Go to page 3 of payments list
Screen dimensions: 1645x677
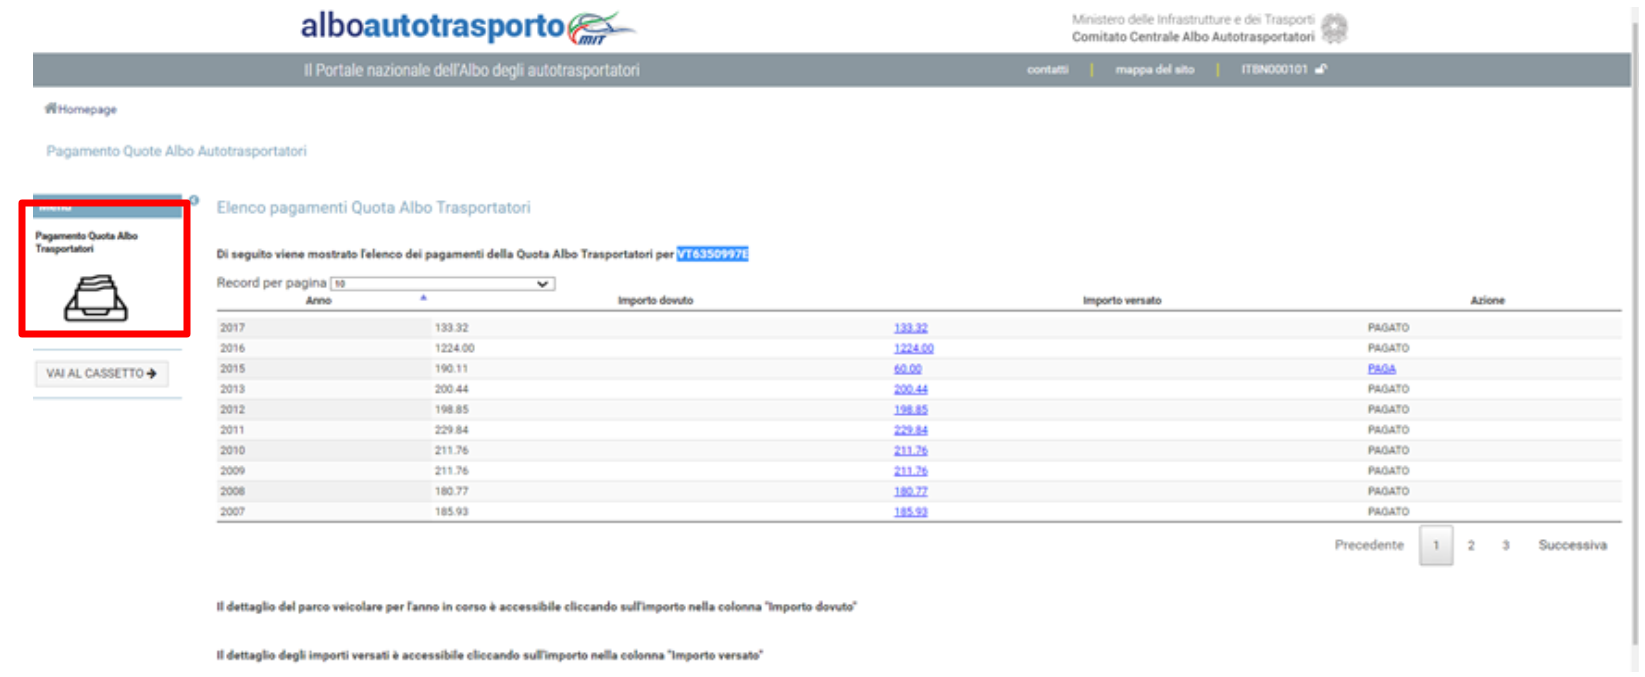(1505, 546)
